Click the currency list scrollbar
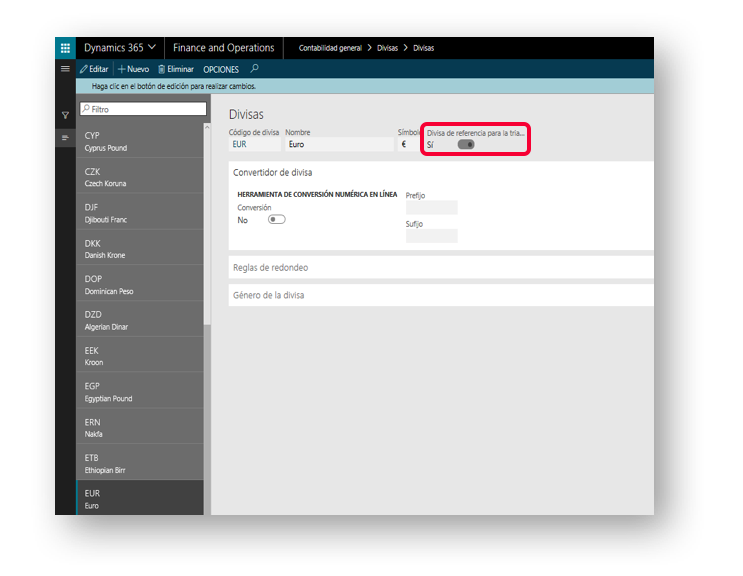 point(207,227)
